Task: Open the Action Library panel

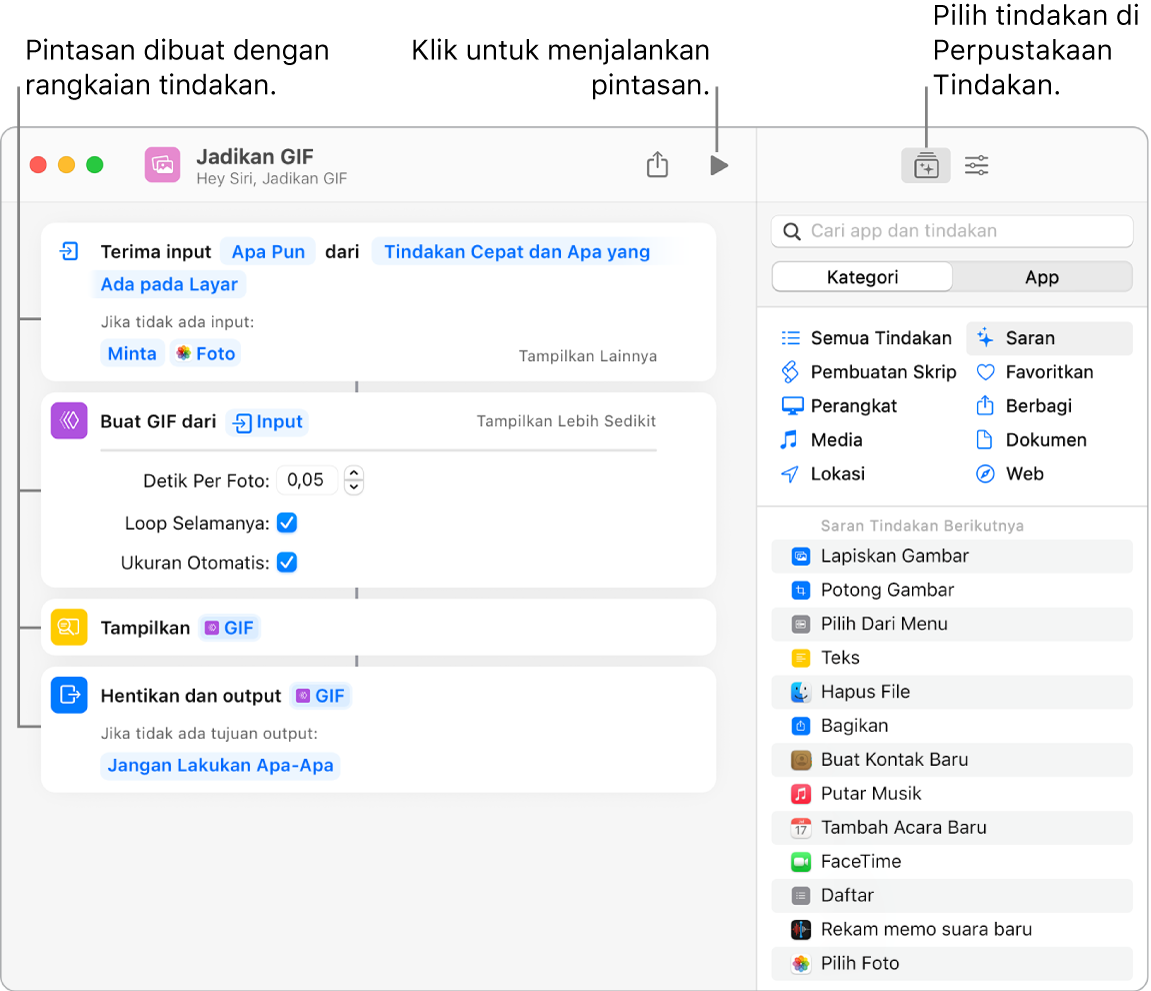Action: coord(925,165)
